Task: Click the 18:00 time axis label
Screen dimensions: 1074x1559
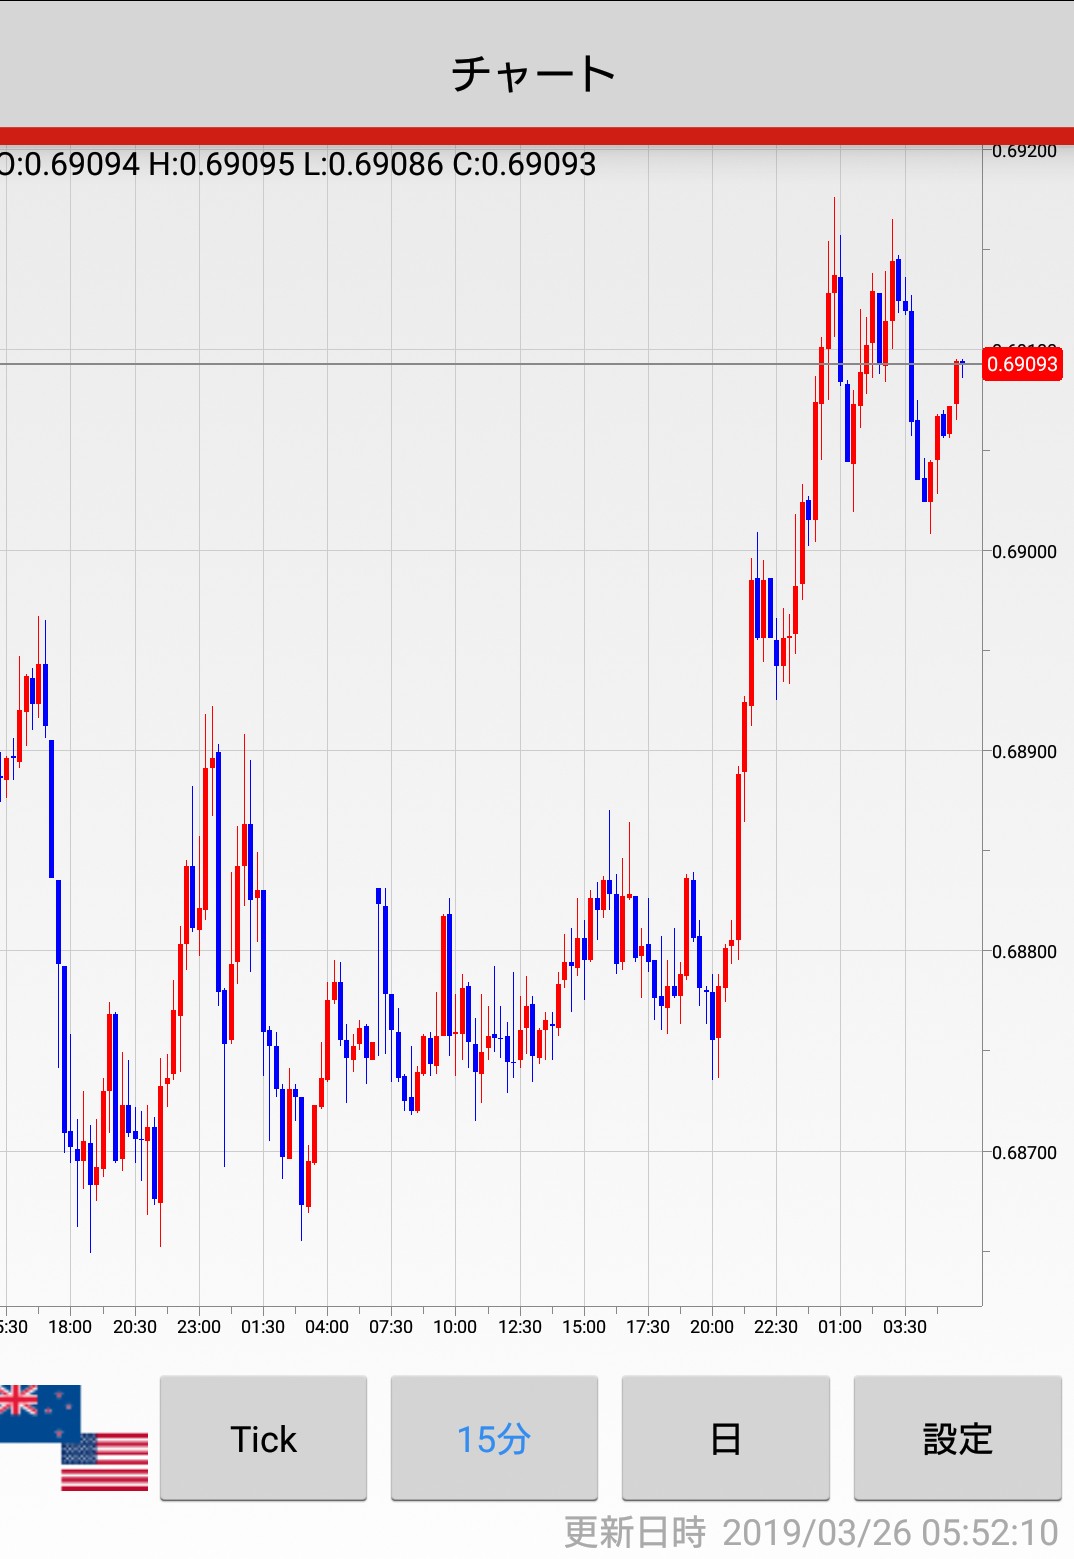Action: pyautogui.click(x=70, y=1327)
